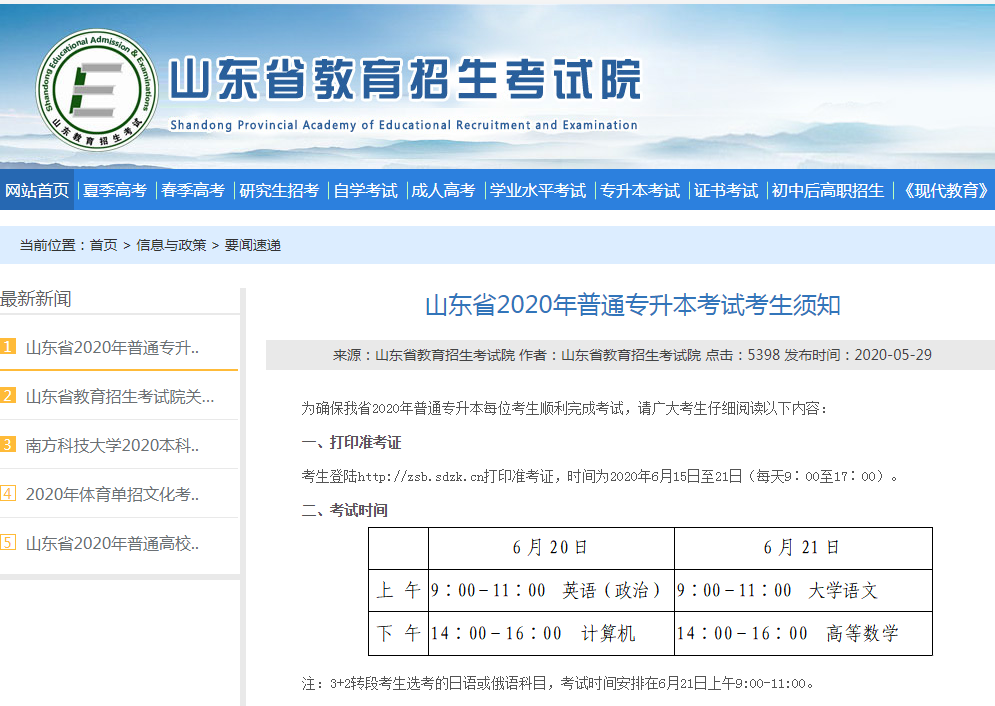Click the site title 山东省教育招生考试院
This screenshot has height=706, width=995.
pyautogui.click(x=405, y=79)
